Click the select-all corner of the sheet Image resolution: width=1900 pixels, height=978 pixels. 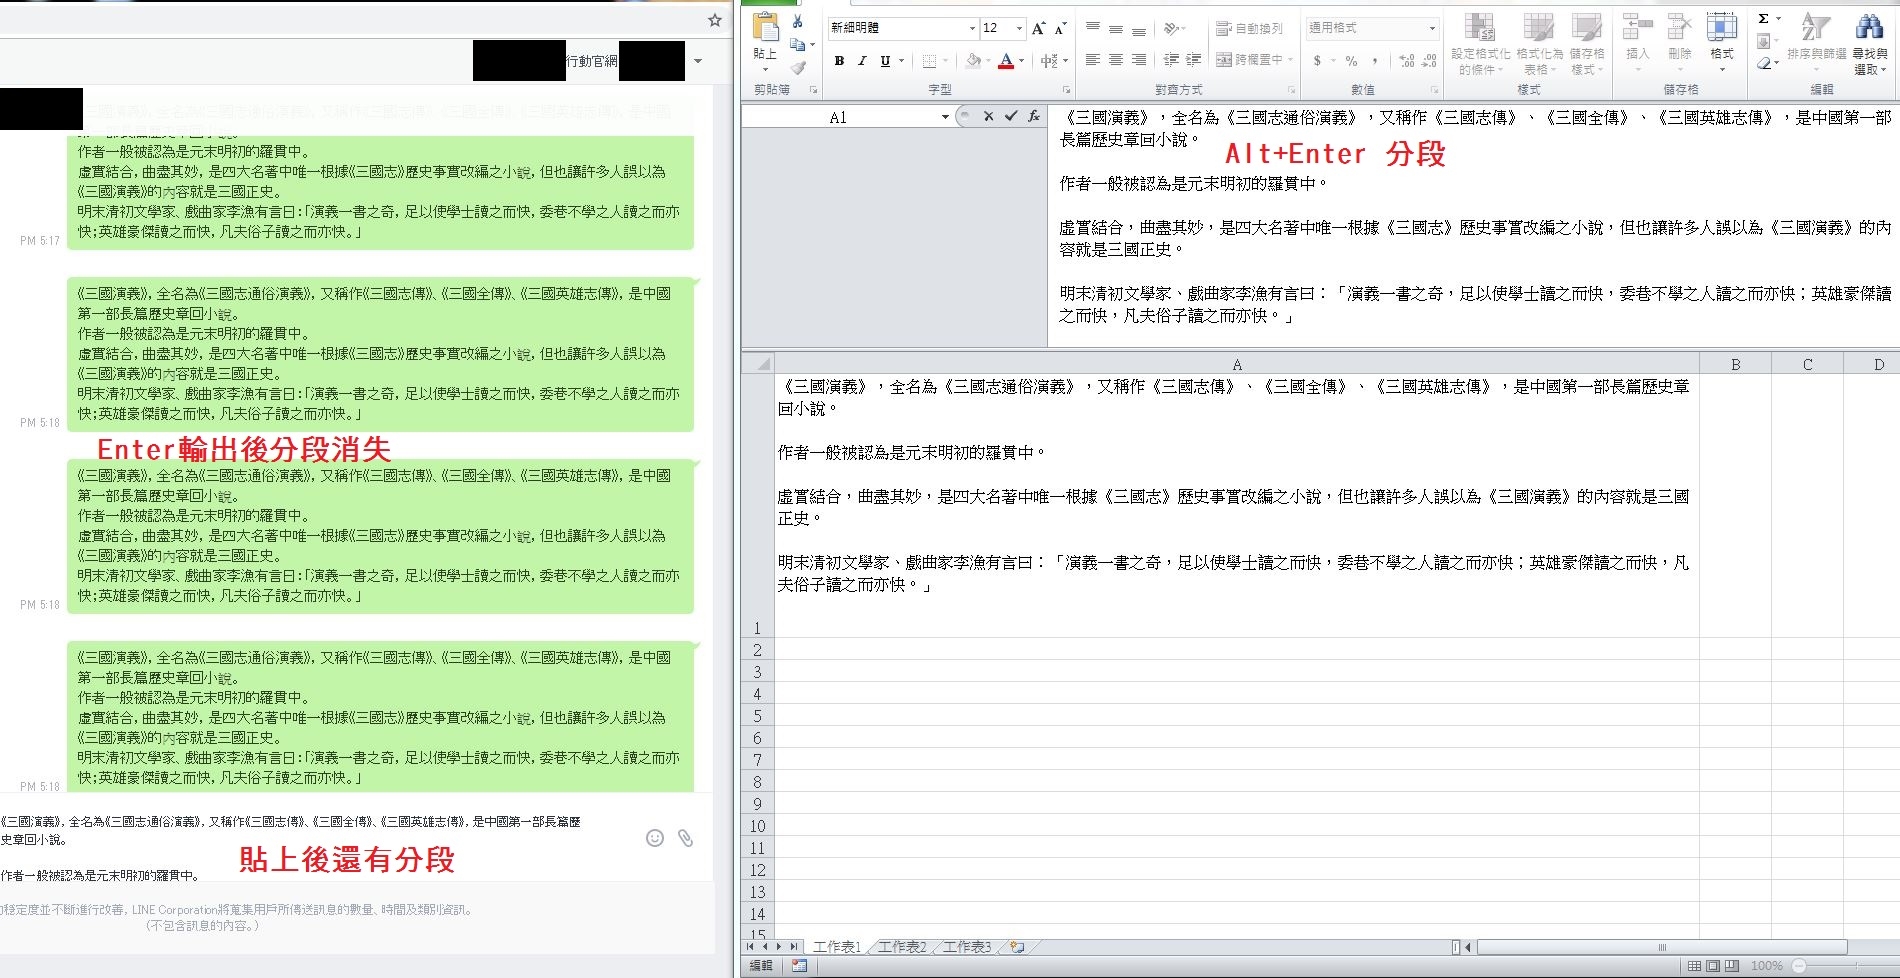[758, 365]
